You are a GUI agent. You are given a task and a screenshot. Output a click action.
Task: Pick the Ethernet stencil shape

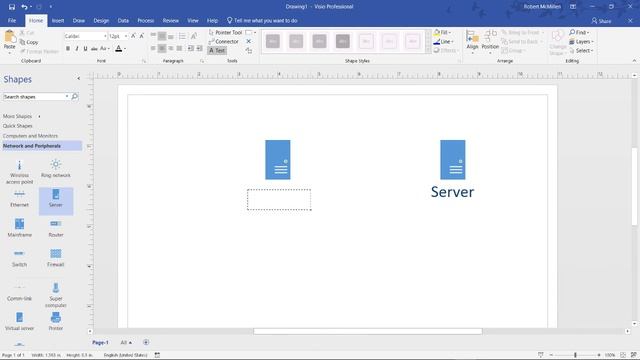click(19, 198)
